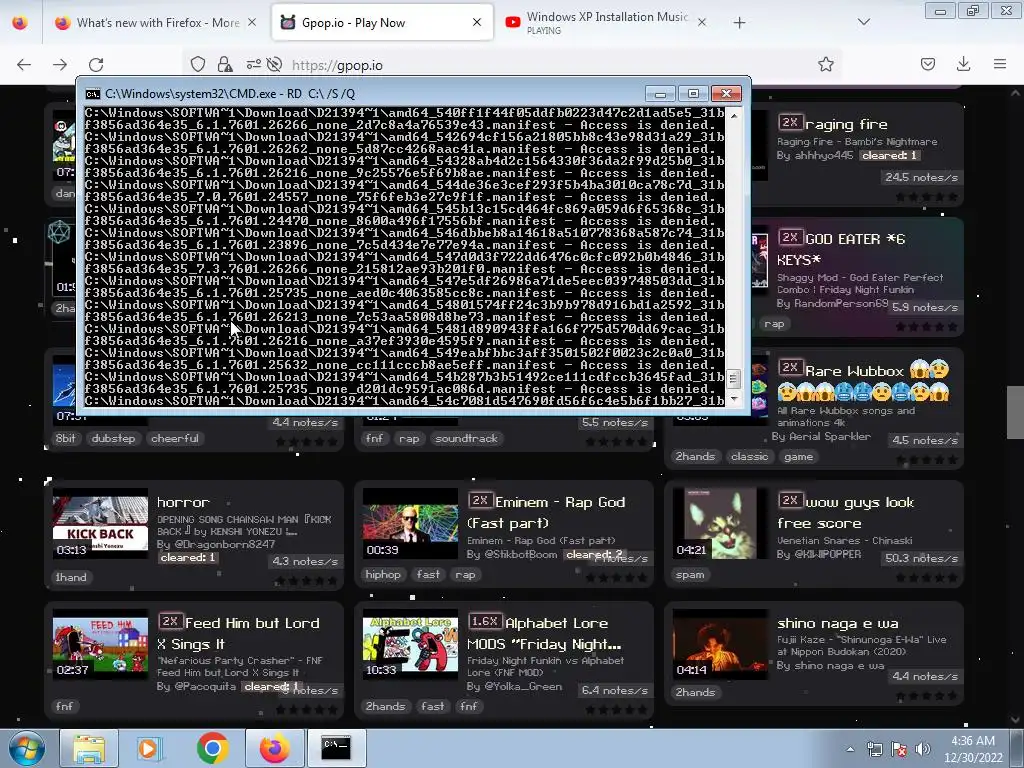The height and width of the screenshot is (768, 1024).
Task: Click the page vertical scrollbar thumb
Action: (x=1015, y=413)
